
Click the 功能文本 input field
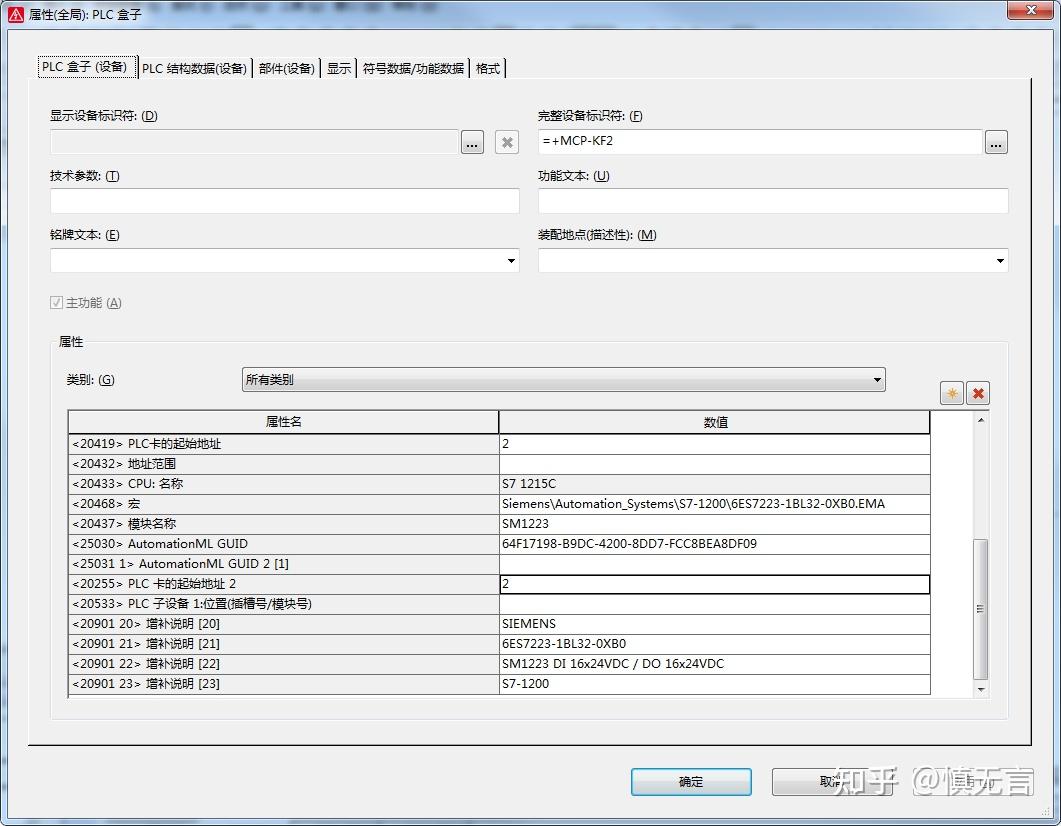(x=773, y=201)
